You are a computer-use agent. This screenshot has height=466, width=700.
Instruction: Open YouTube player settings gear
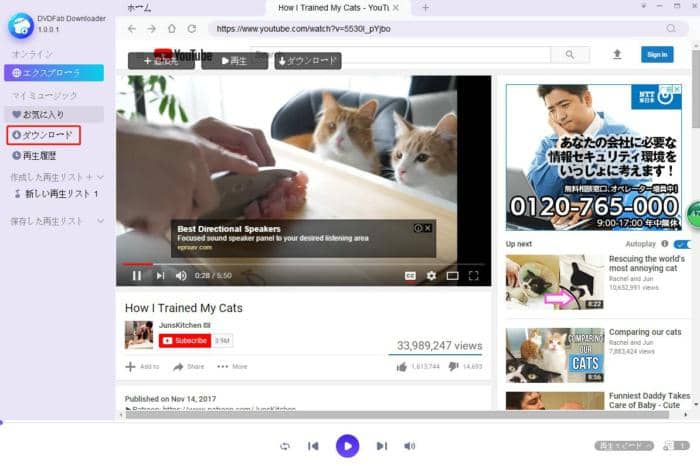tap(431, 276)
